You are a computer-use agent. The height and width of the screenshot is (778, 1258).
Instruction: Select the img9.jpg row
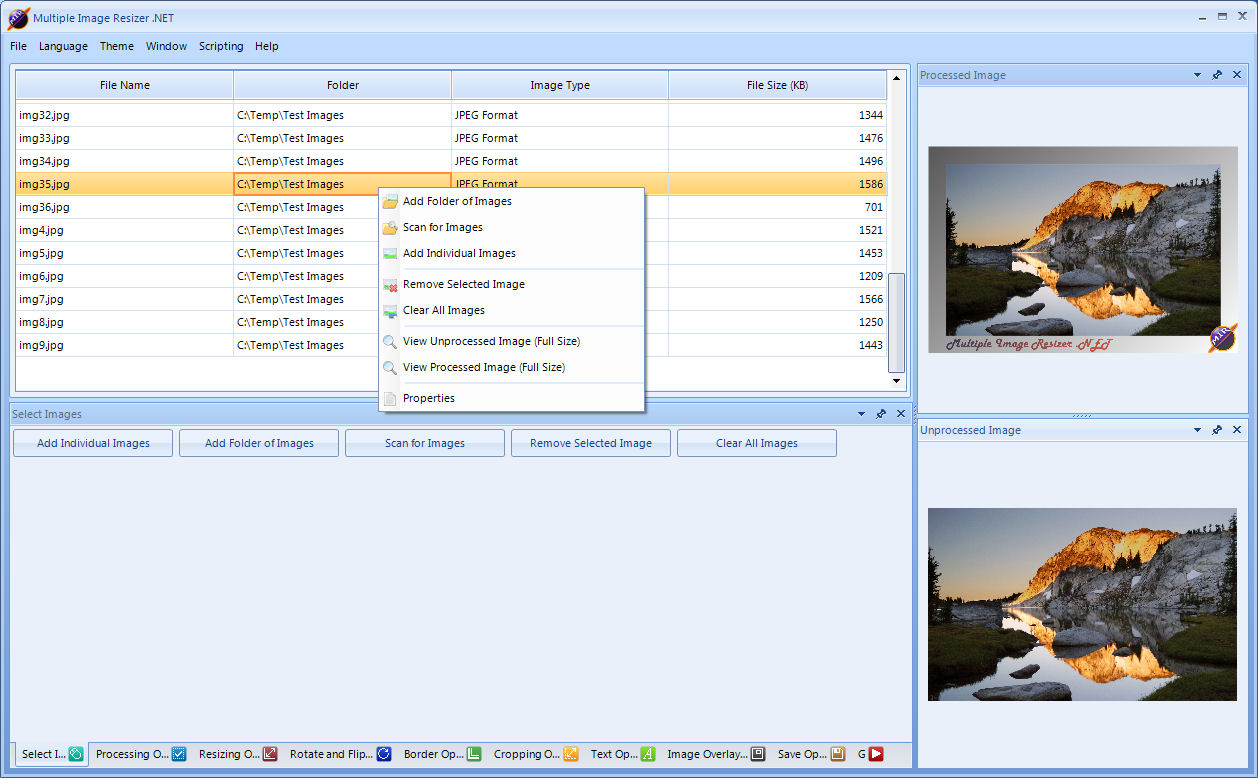pyautogui.click(x=451, y=345)
